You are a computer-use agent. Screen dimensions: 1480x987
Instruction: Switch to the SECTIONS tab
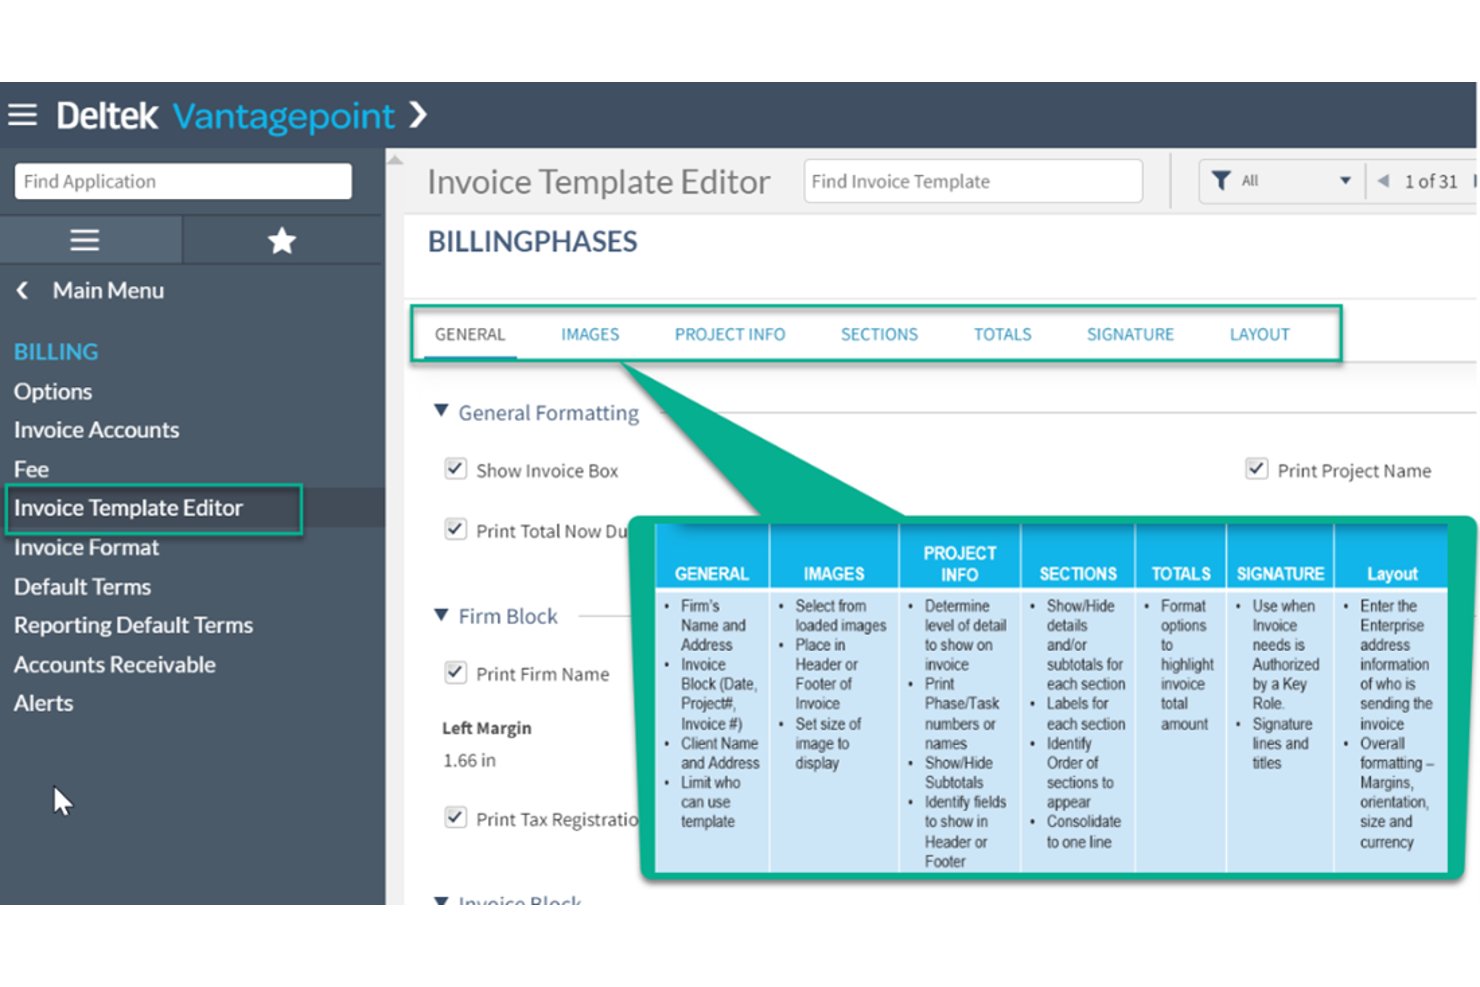tap(879, 334)
